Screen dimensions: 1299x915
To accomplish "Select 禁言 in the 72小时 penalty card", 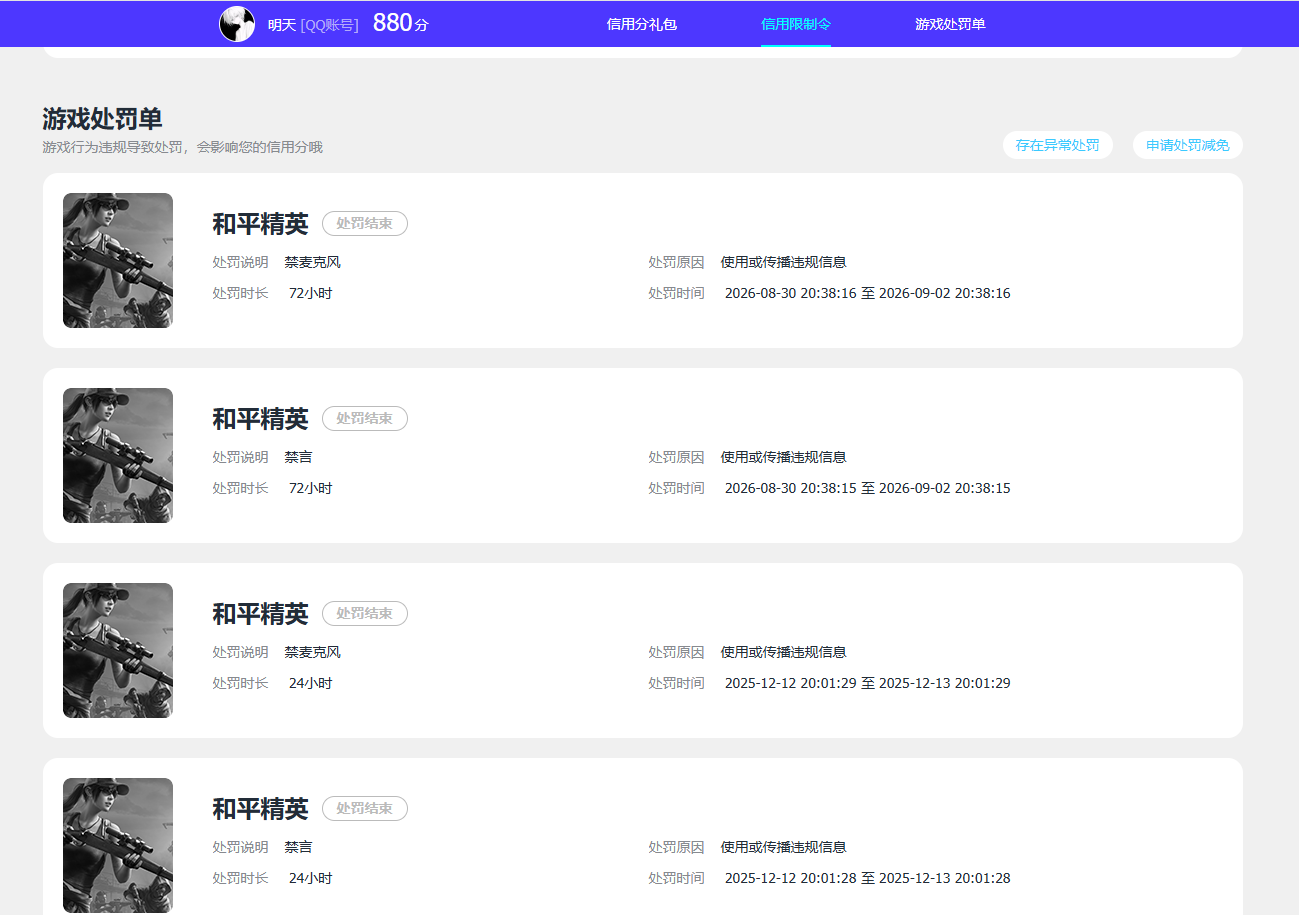I will [x=299, y=457].
